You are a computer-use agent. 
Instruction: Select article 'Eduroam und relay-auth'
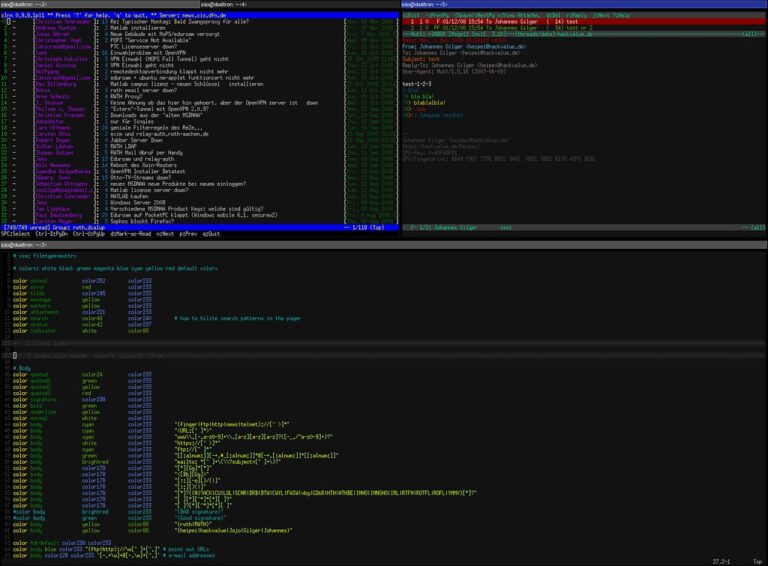pos(142,159)
